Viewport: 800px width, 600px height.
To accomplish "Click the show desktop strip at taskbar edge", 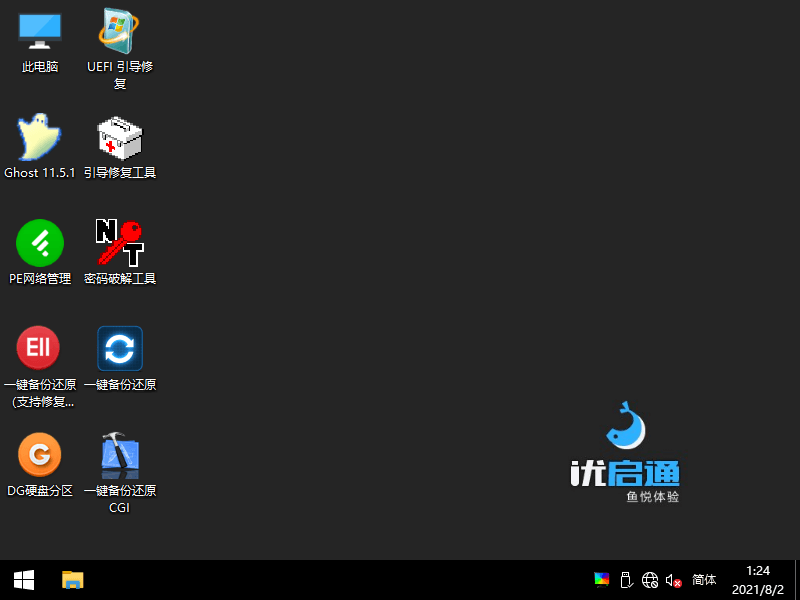I will pos(797,580).
